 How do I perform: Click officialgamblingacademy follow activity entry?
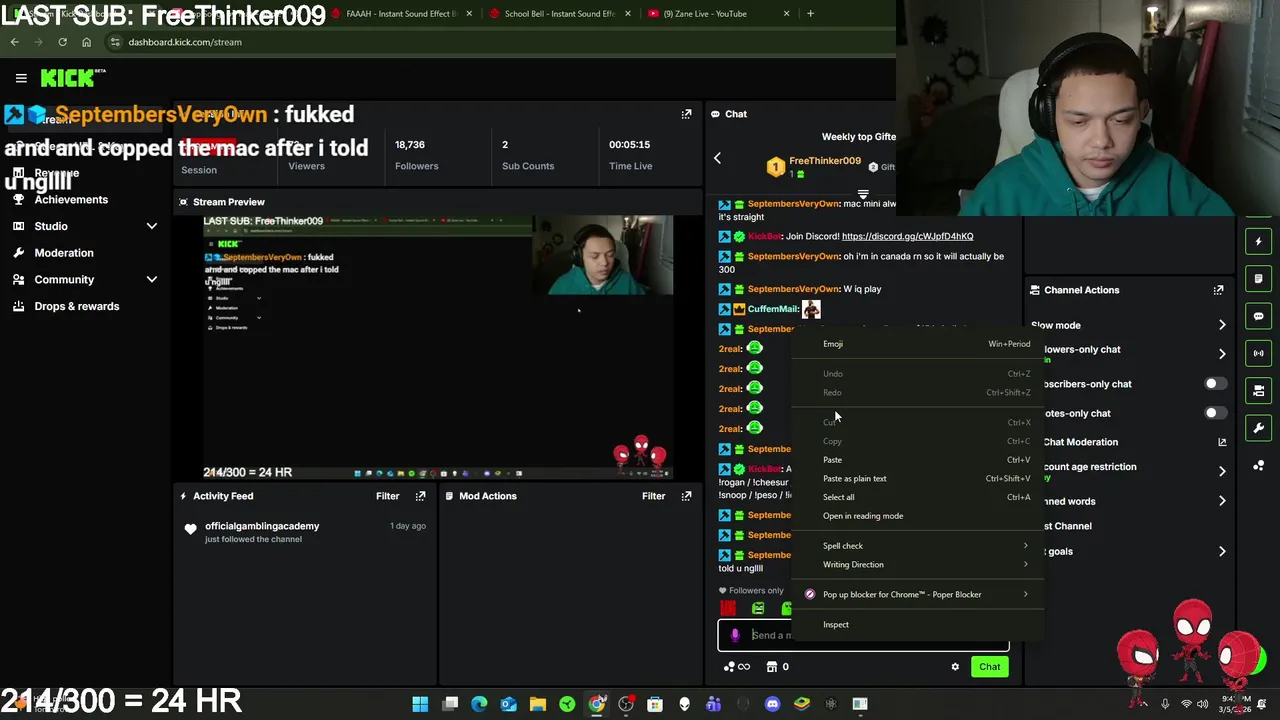(306, 532)
